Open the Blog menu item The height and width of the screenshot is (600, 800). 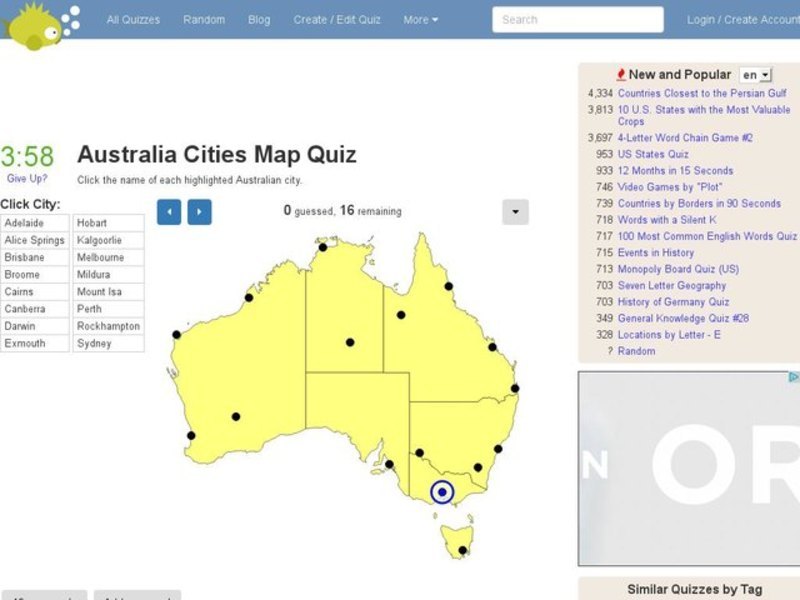click(x=260, y=19)
